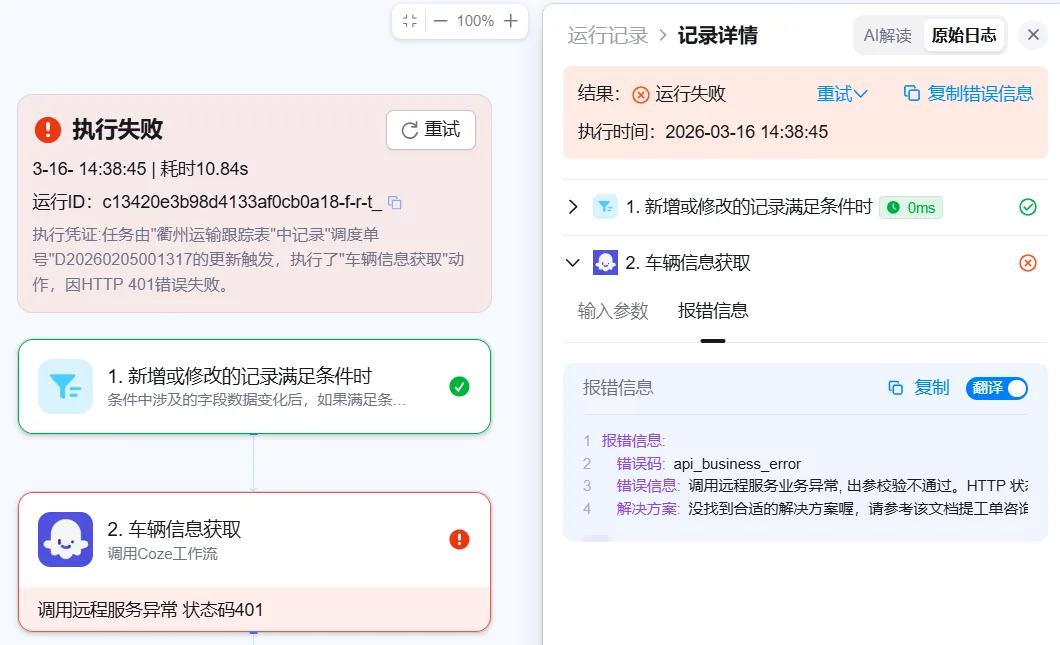Screen dimensions: 1060x645
Task: Zoom out with the minus icon
Action: (441, 21)
